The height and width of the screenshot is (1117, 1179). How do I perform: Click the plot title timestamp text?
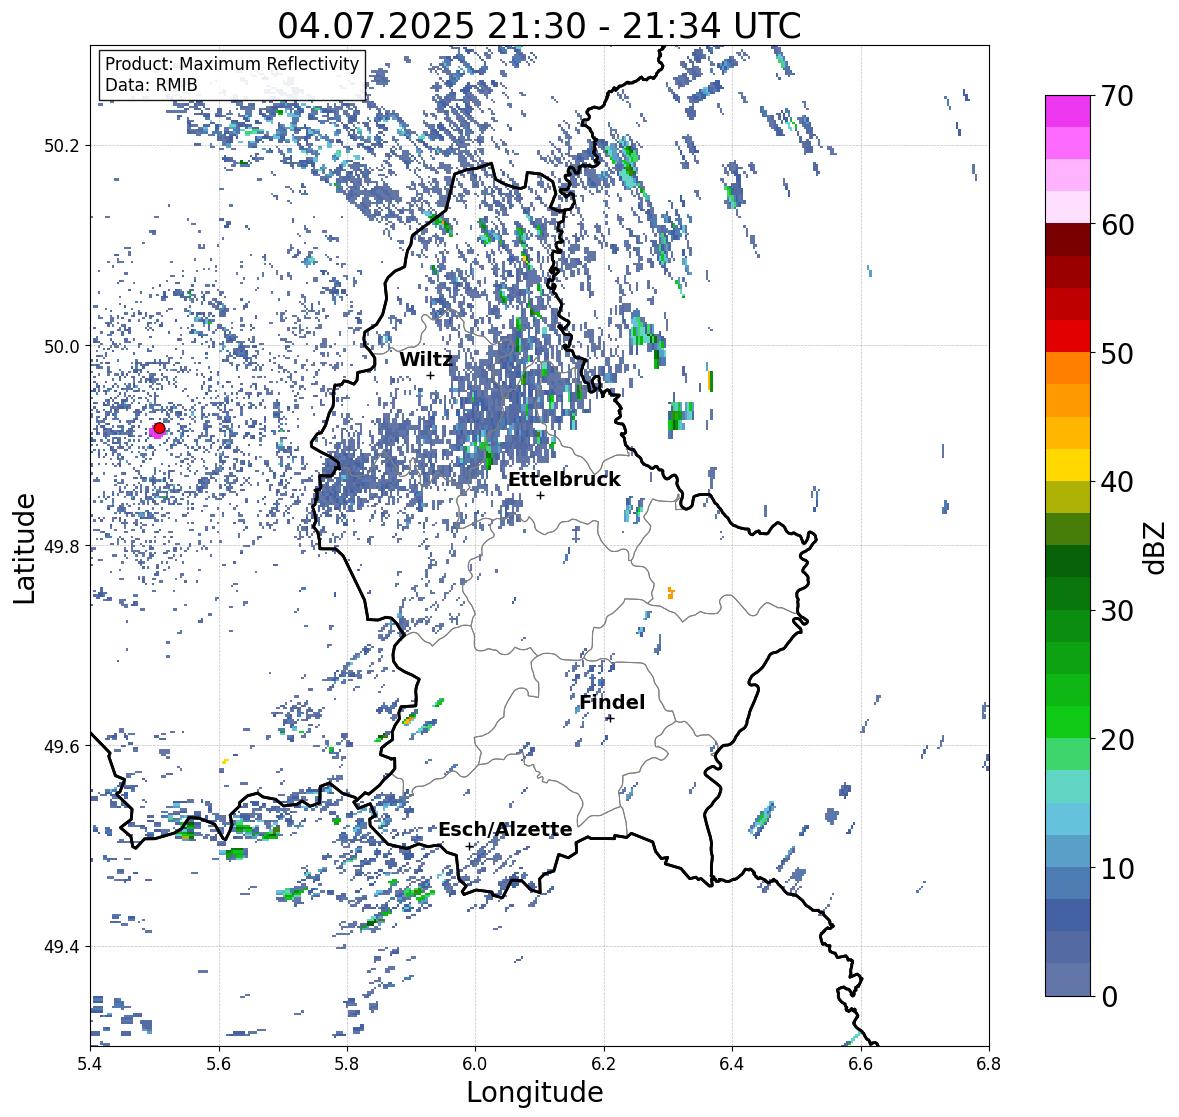(x=539, y=26)
